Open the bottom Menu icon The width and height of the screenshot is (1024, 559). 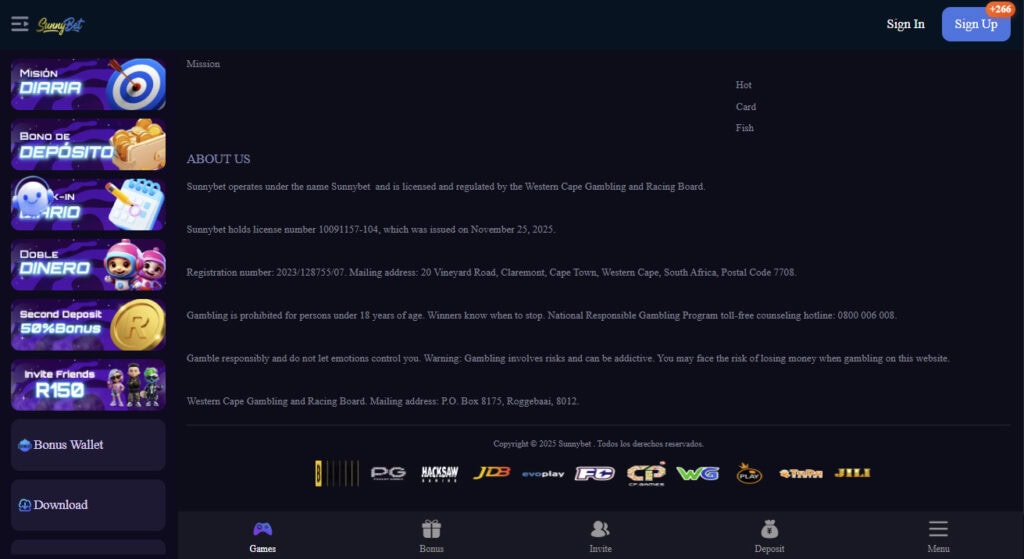tap(938, 528)
